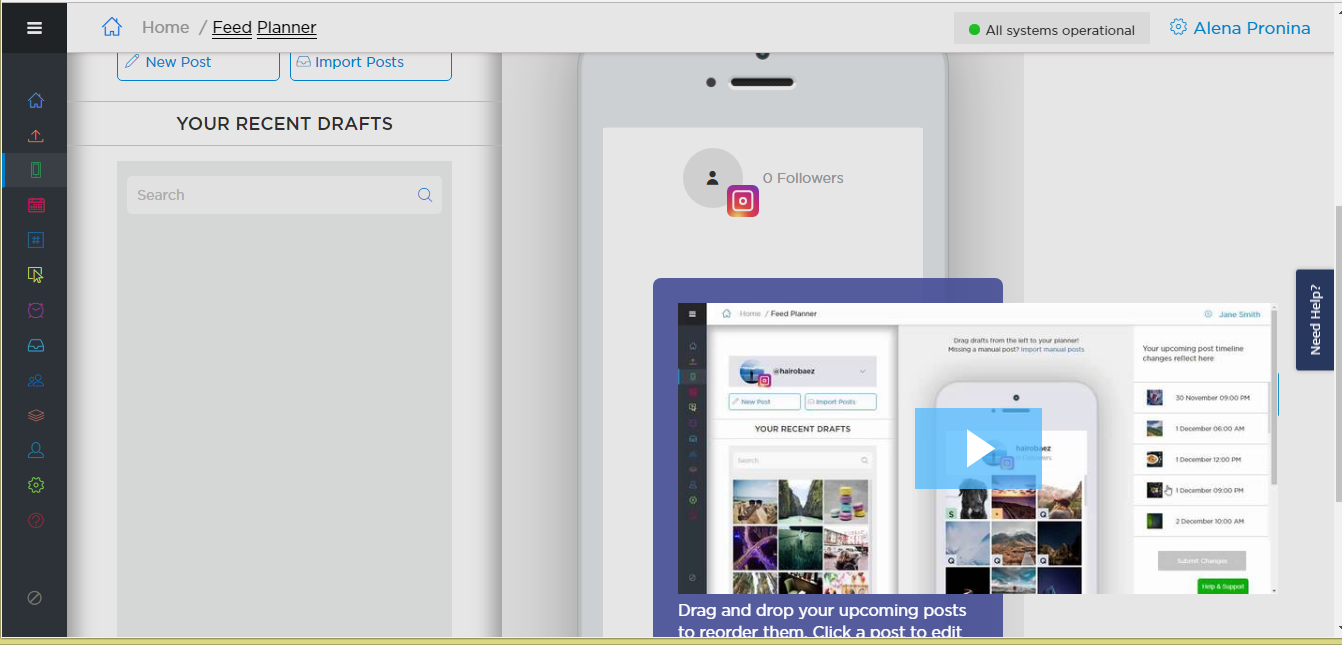The image size is (1342, 645).
Task: Open the orange upload icon in the sidebar
Action: tap(36, 136)
